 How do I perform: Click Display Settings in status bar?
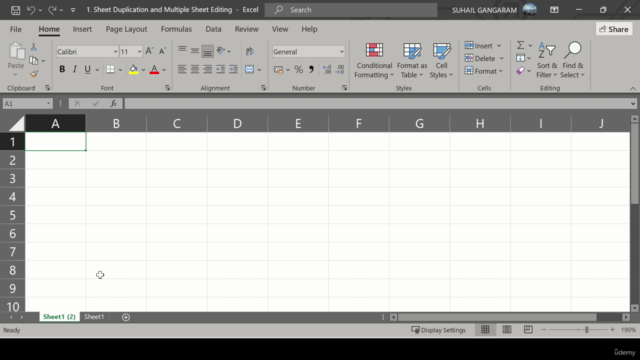pos(438,330)
